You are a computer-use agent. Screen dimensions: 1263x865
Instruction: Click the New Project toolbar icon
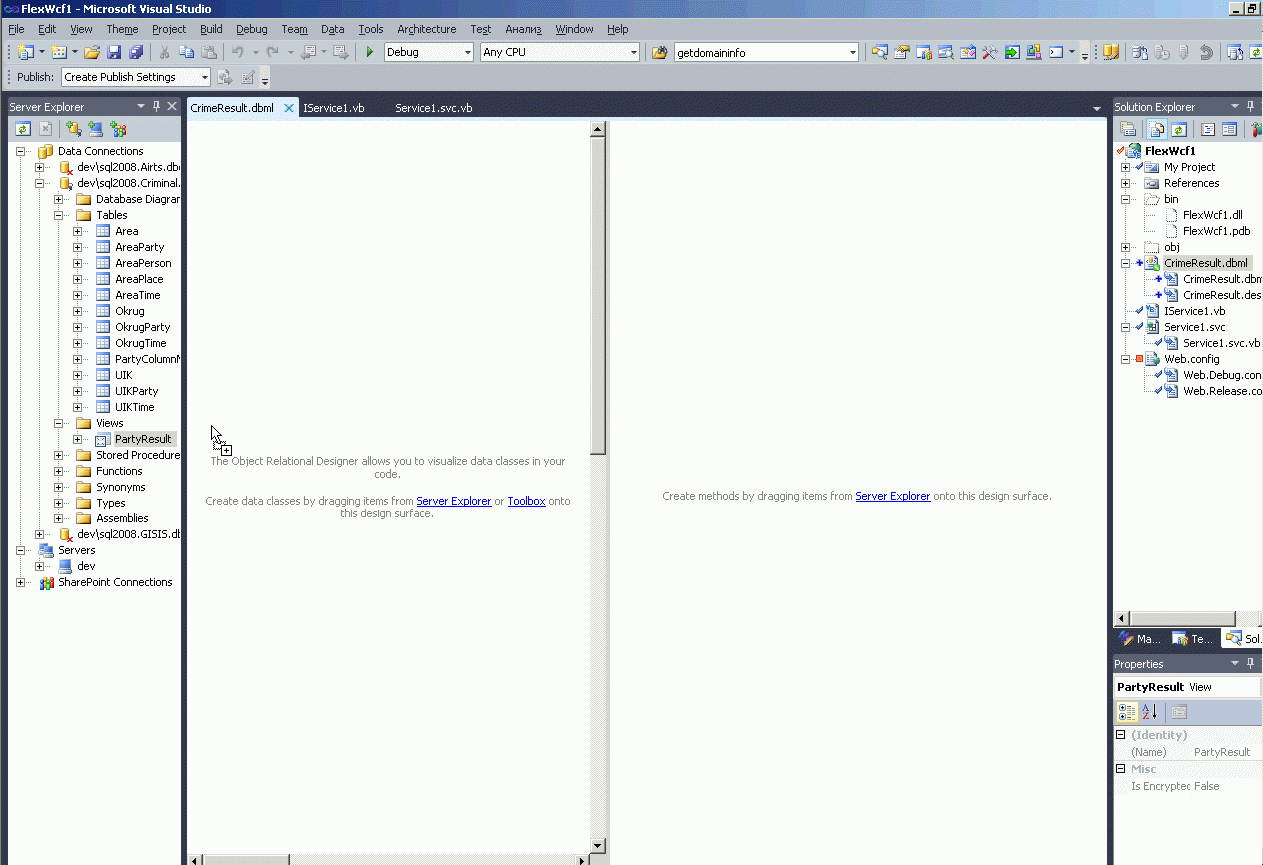click(x=26, y=52)
